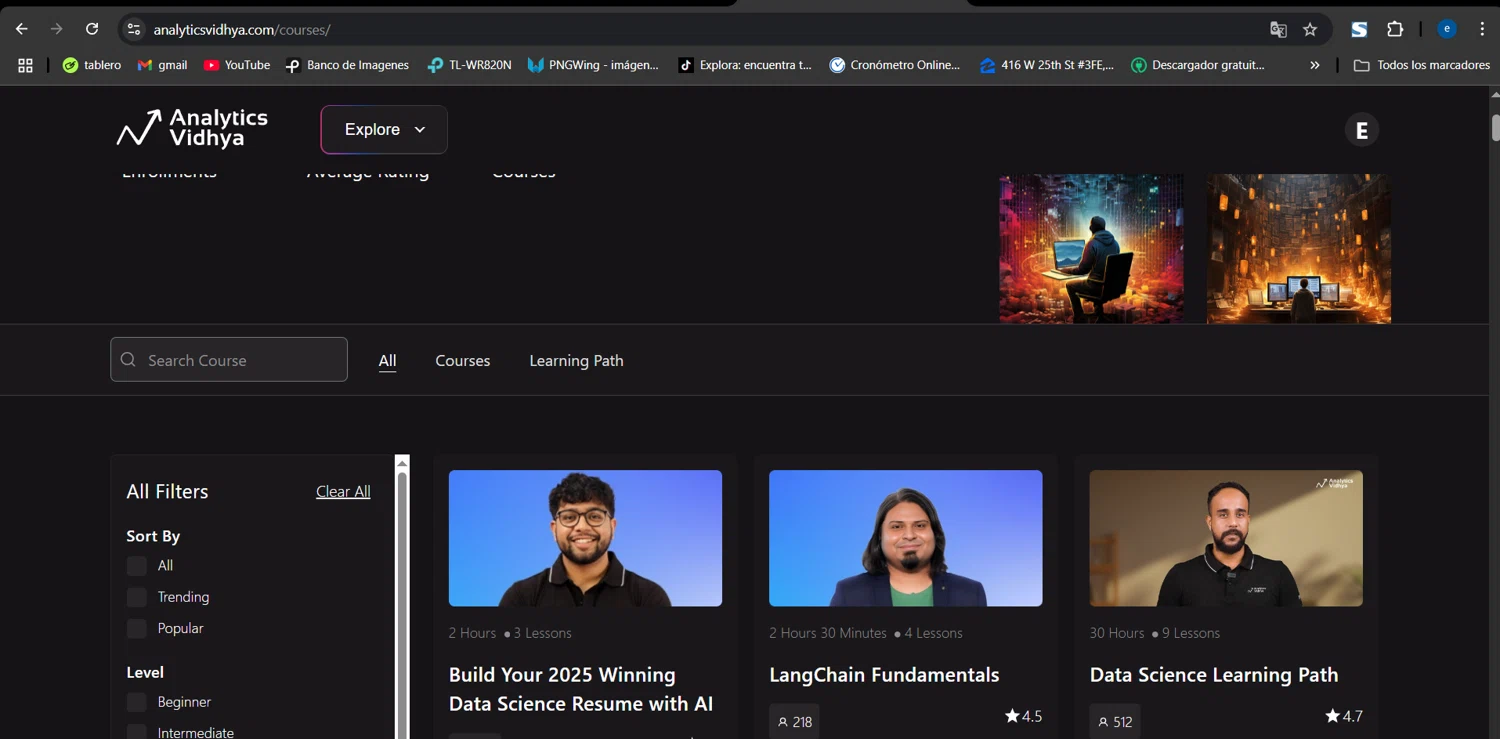Click the resume course instructor thumbnail
Screen dimensions: 1500x739
(x=585, y=538)
